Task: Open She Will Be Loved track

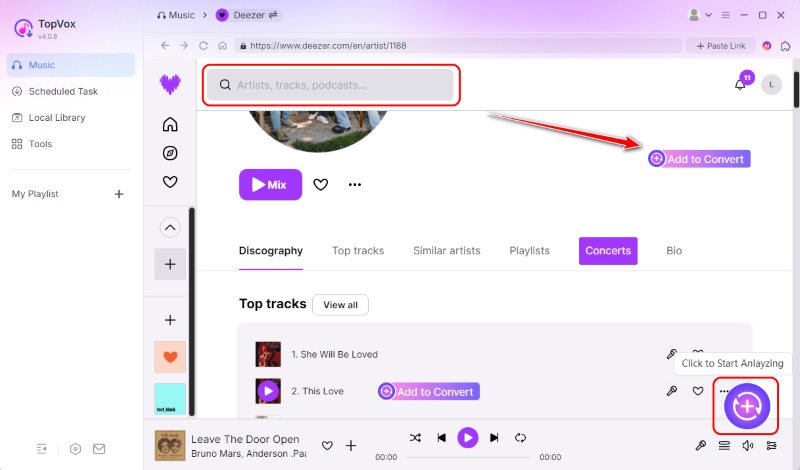Action: click(x=339, y=354)
